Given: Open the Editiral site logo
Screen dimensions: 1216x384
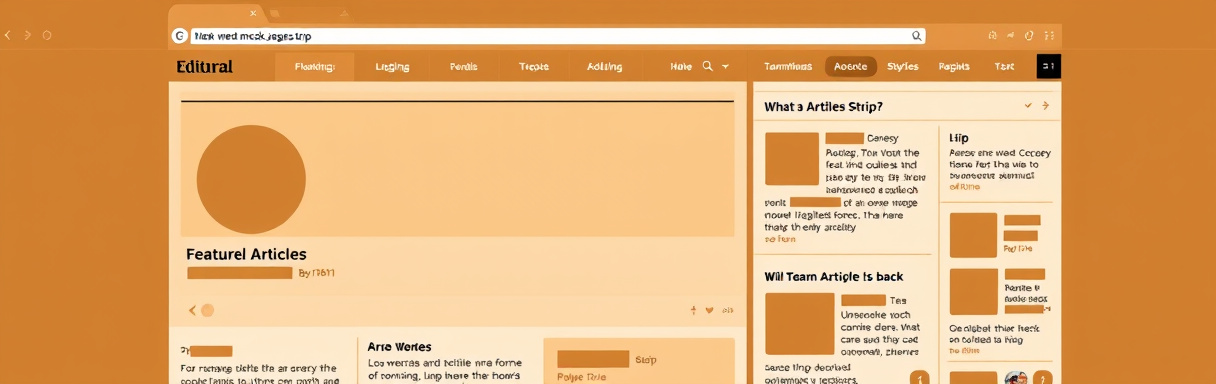Looking at the screenshot, I should pyautogui.click(x=204, y=67).
